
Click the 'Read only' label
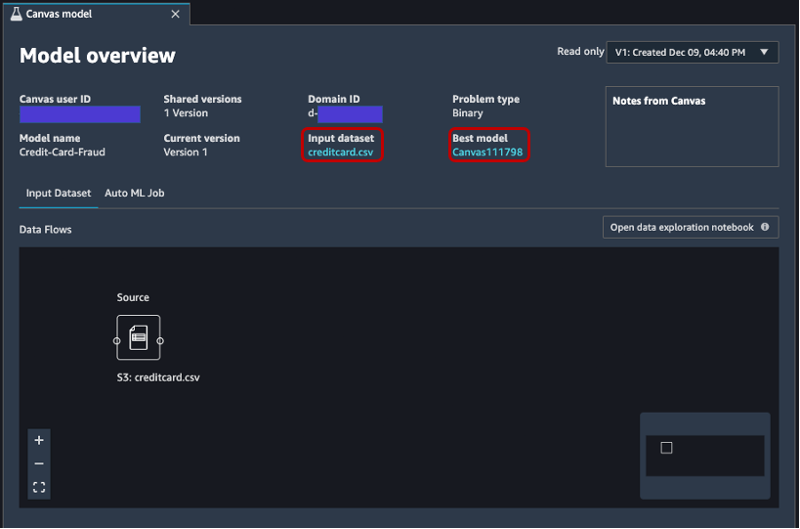click(580, 52)
